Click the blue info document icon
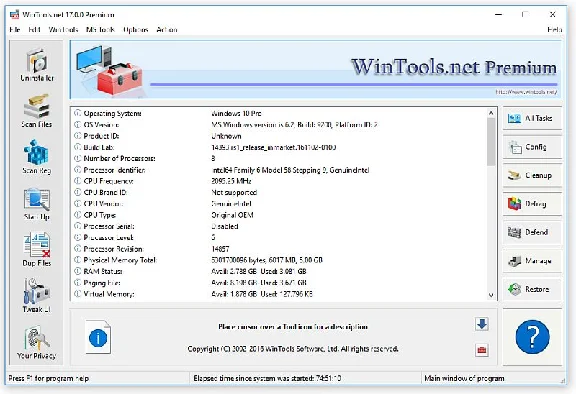 tap(98, 337)
